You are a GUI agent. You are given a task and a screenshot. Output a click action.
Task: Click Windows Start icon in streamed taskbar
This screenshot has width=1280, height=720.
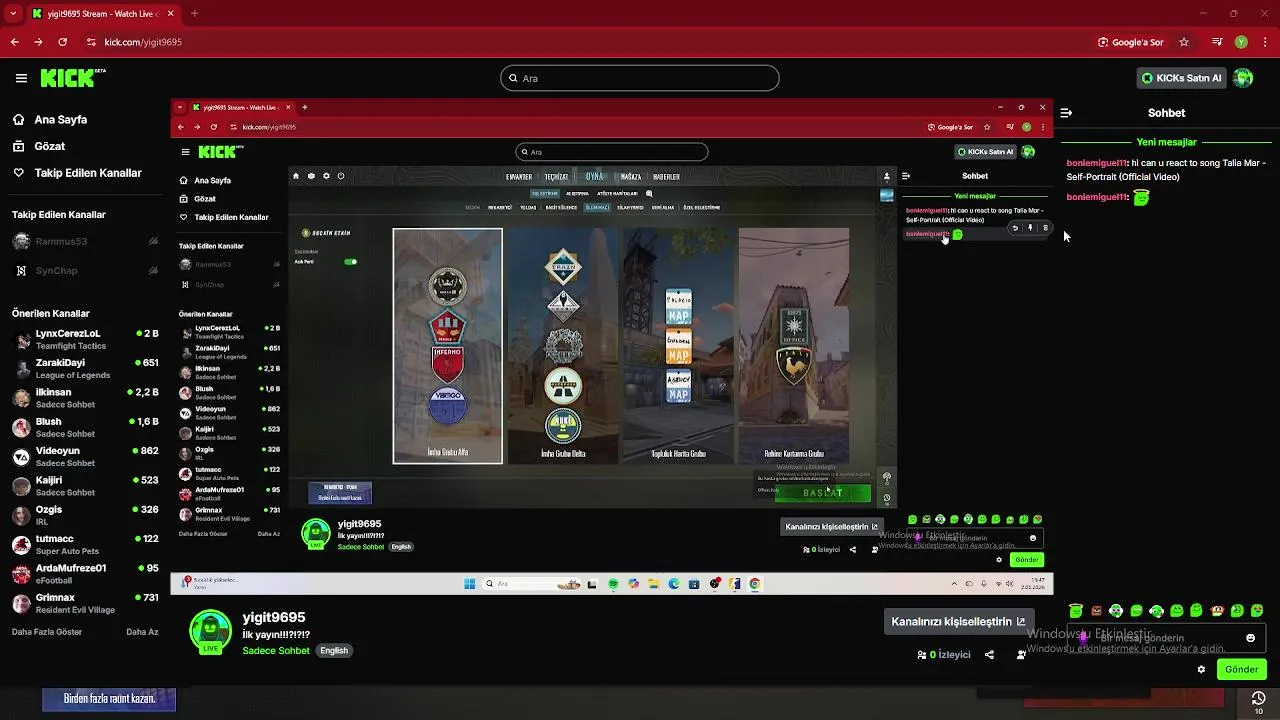coord(469,584)
